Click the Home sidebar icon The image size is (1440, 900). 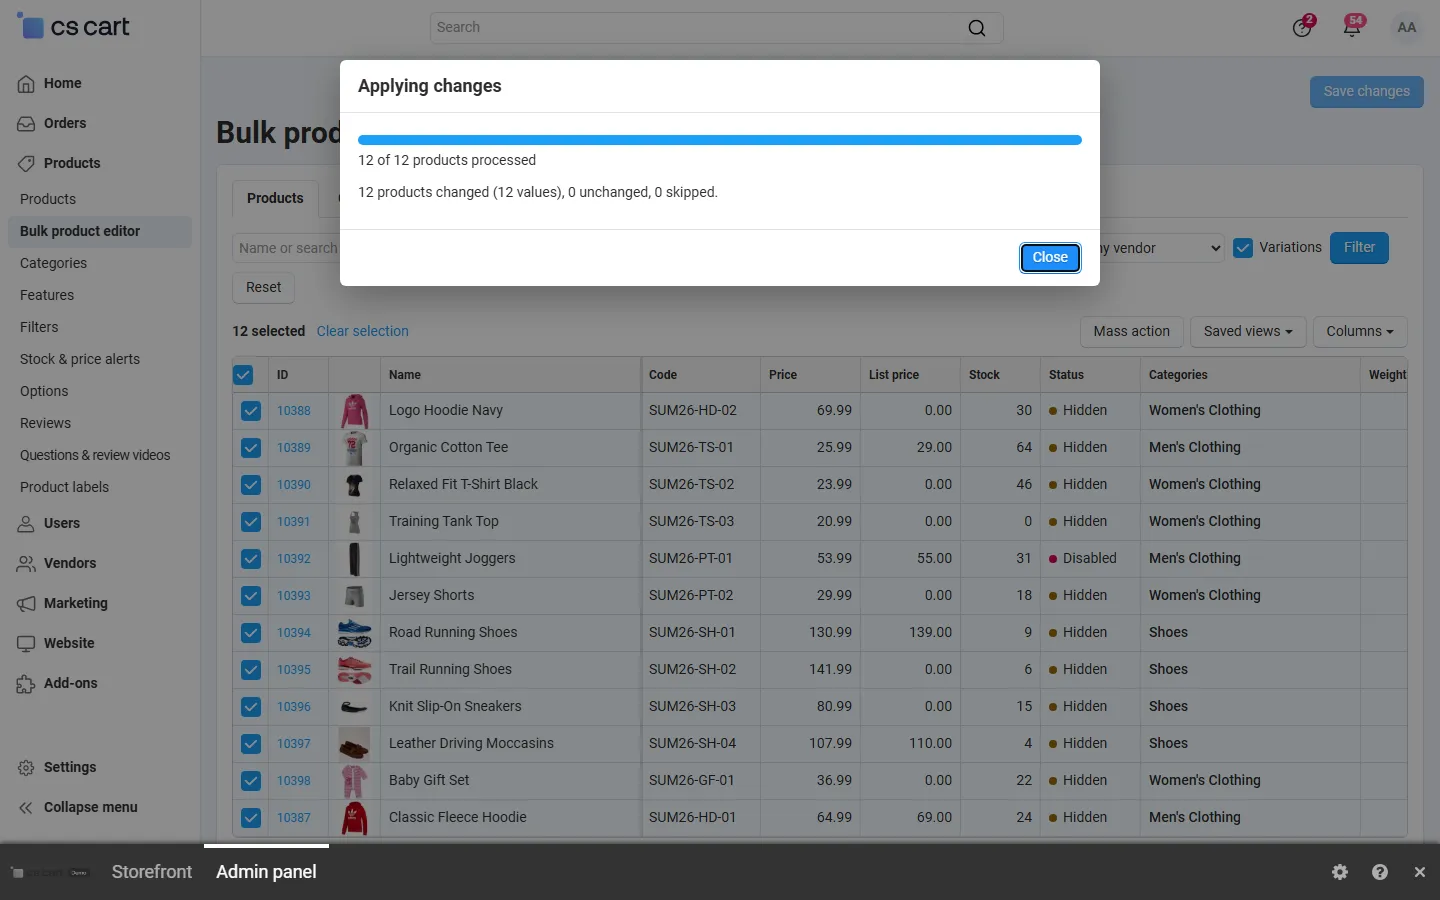point(26,84)
